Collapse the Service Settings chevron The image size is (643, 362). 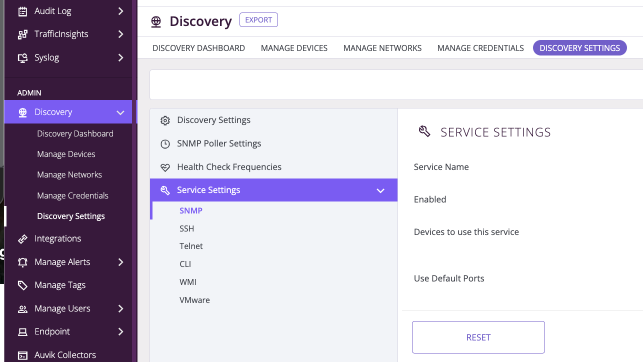point(381,191)
